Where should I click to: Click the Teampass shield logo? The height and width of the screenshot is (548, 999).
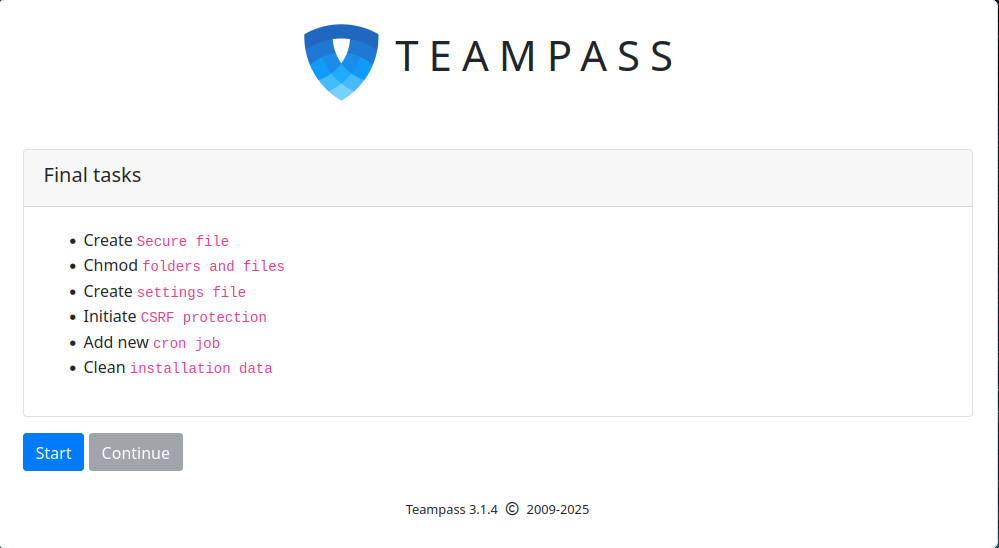pos(341,61)
